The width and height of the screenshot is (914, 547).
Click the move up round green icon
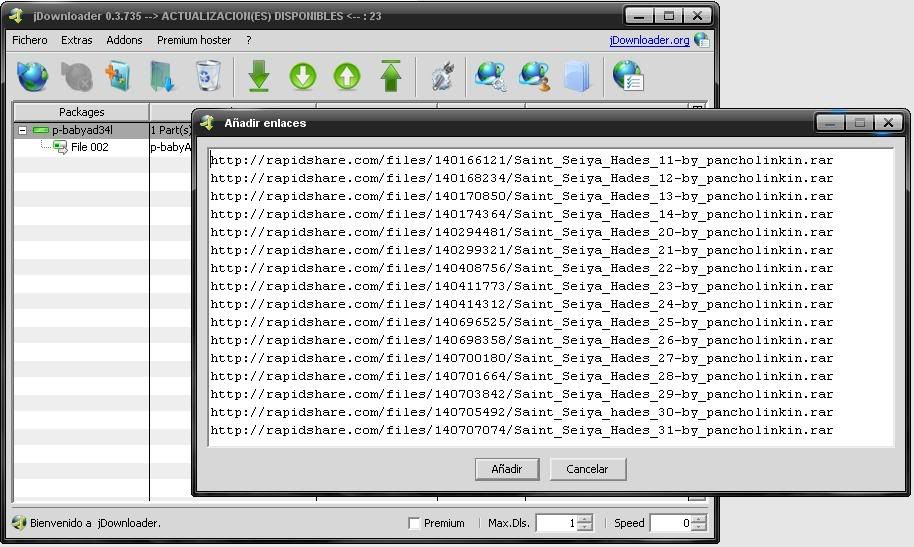coord(347,76)
